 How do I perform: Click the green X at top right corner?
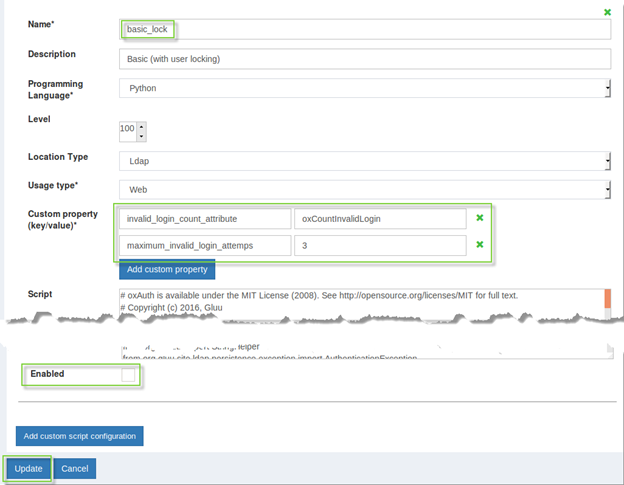pyautogui.click(x=607, y=12)
